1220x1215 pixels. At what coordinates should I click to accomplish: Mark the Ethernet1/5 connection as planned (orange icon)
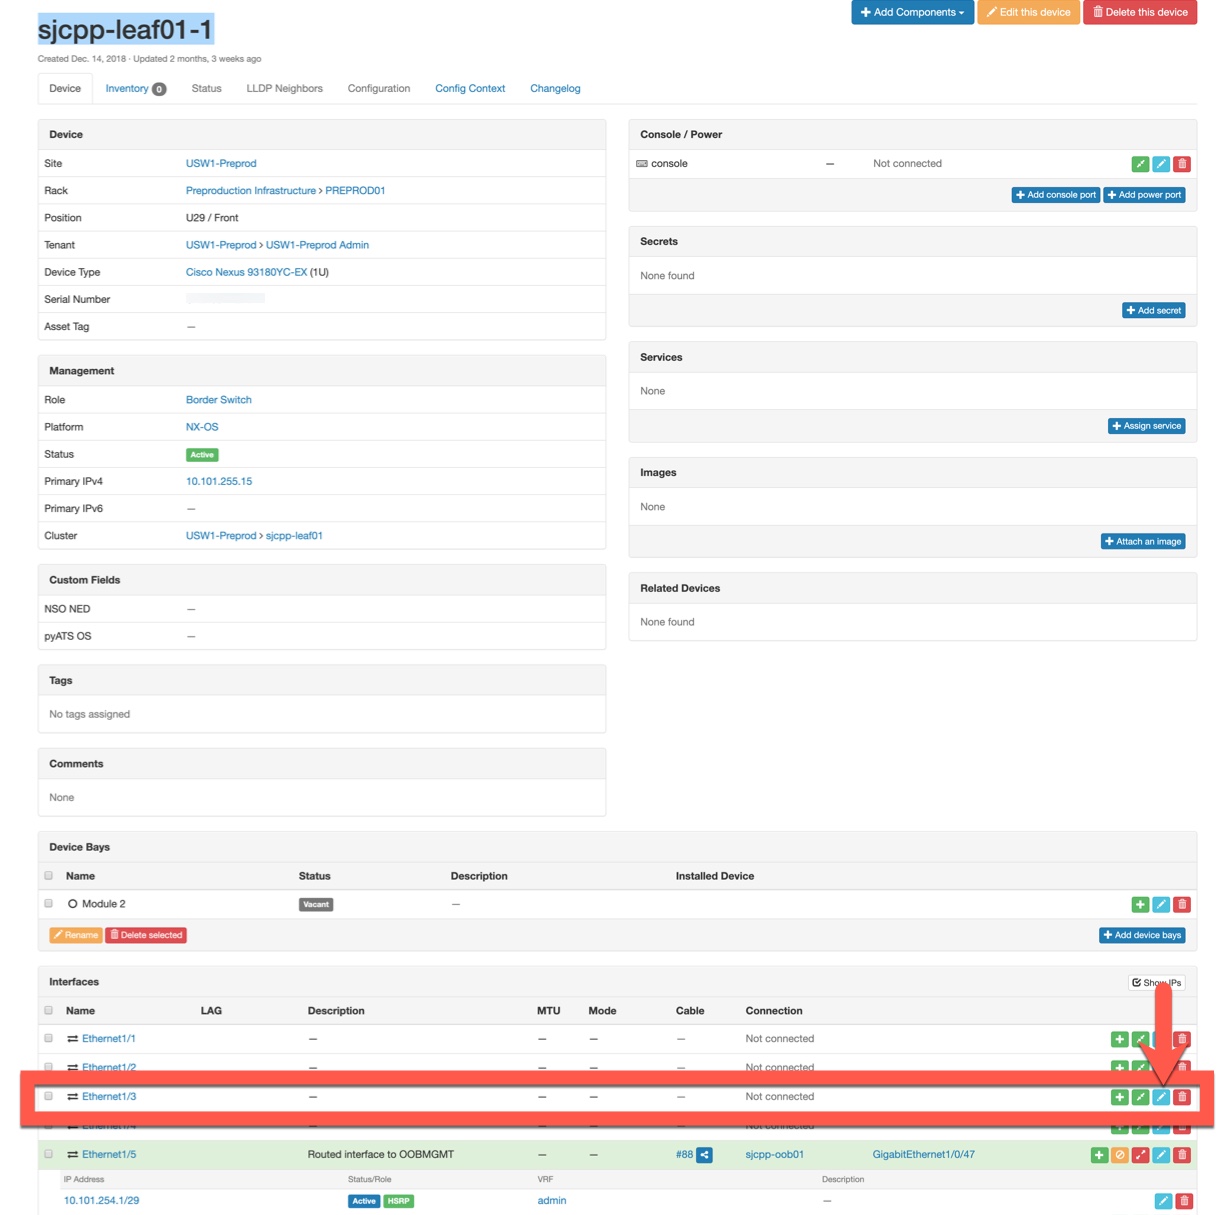point(1120,1155)
